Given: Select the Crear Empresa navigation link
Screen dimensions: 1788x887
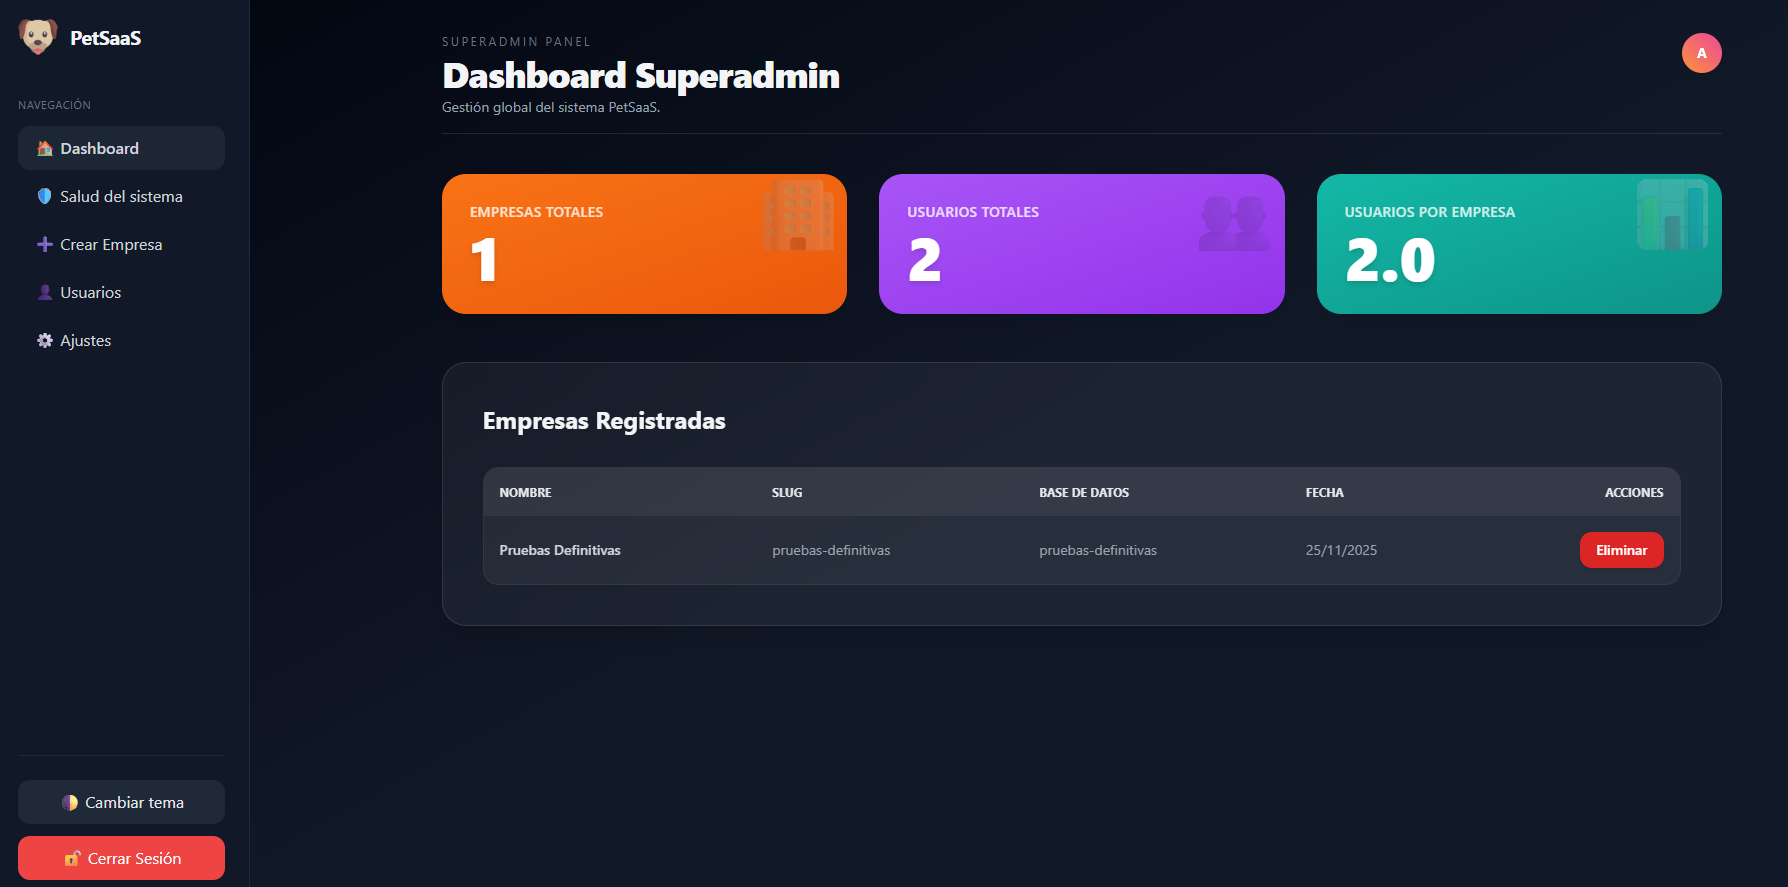Looking at the screenshot, I should point(111,245).
